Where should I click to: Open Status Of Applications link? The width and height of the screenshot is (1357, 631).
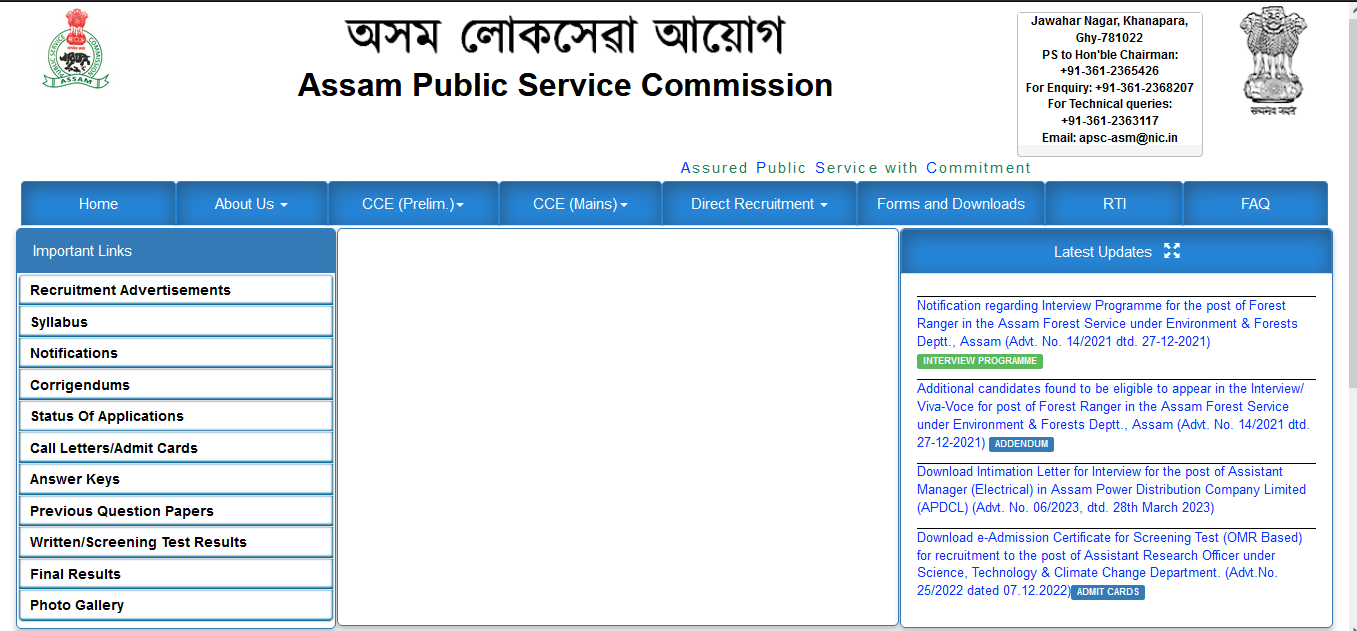[176, 416]
